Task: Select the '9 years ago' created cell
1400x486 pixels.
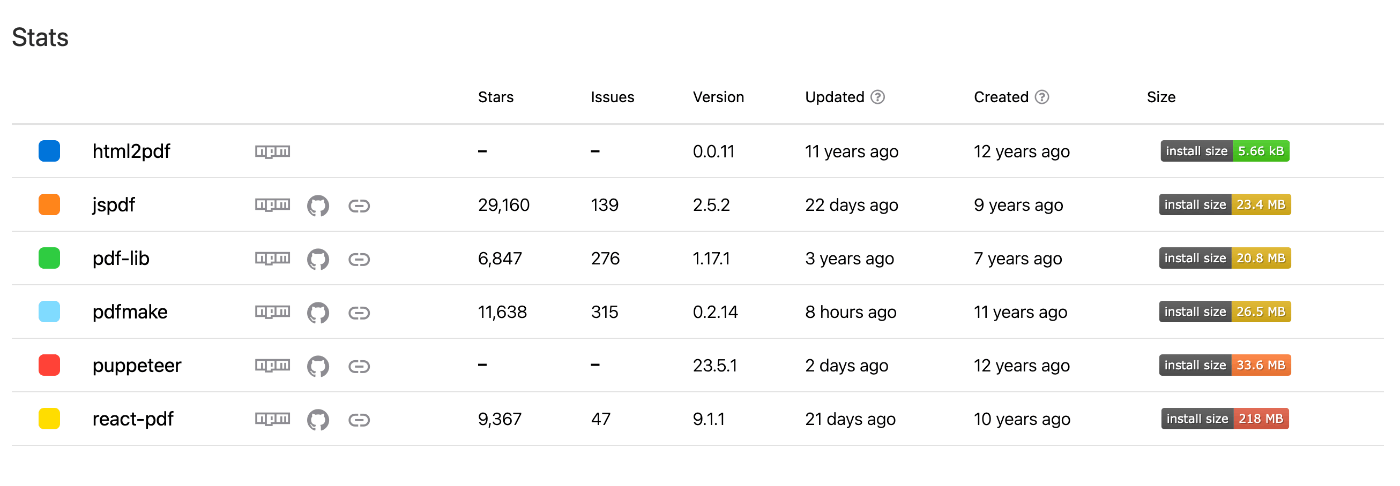Action: point(1019,205)
